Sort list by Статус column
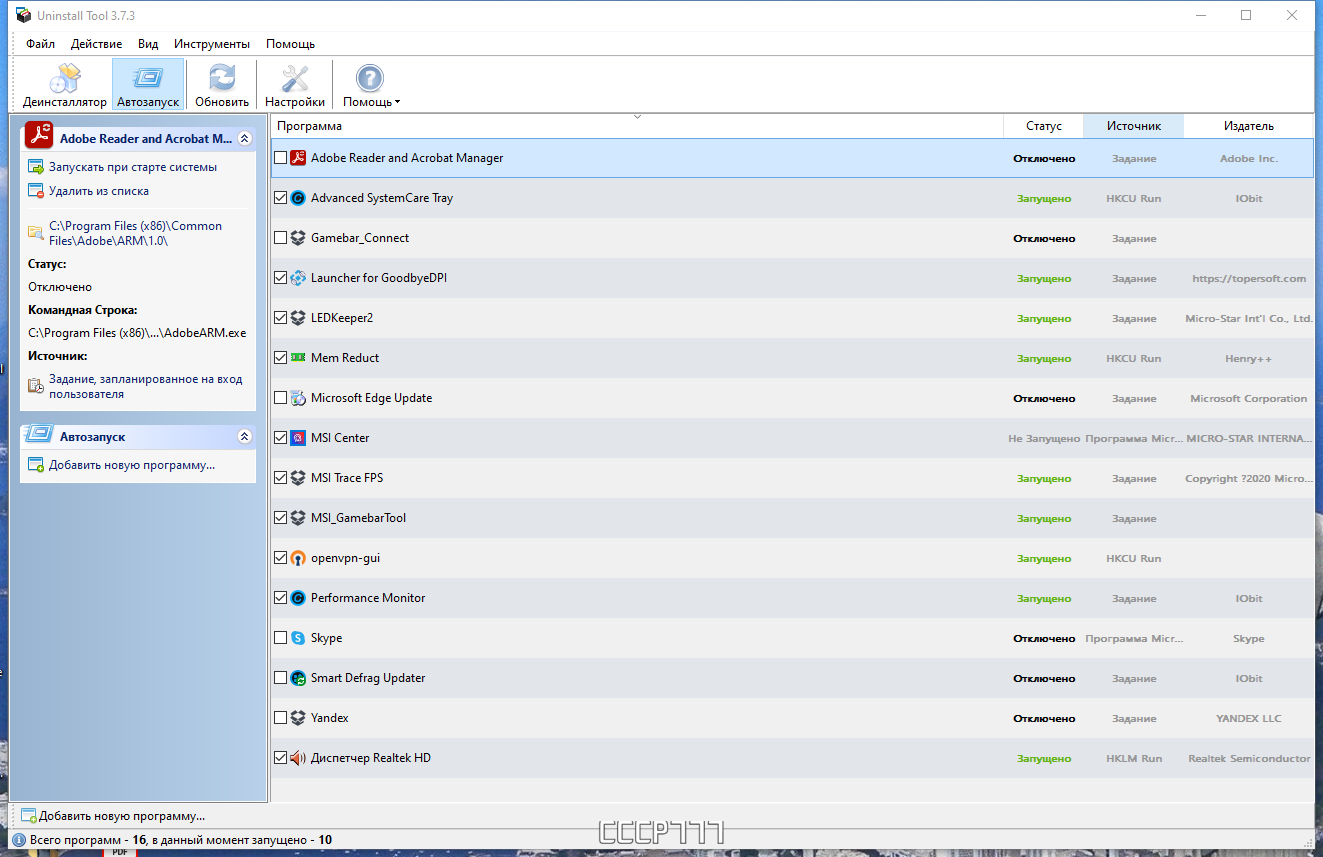Viewport: 1323px width, 857px height. 1043,126
